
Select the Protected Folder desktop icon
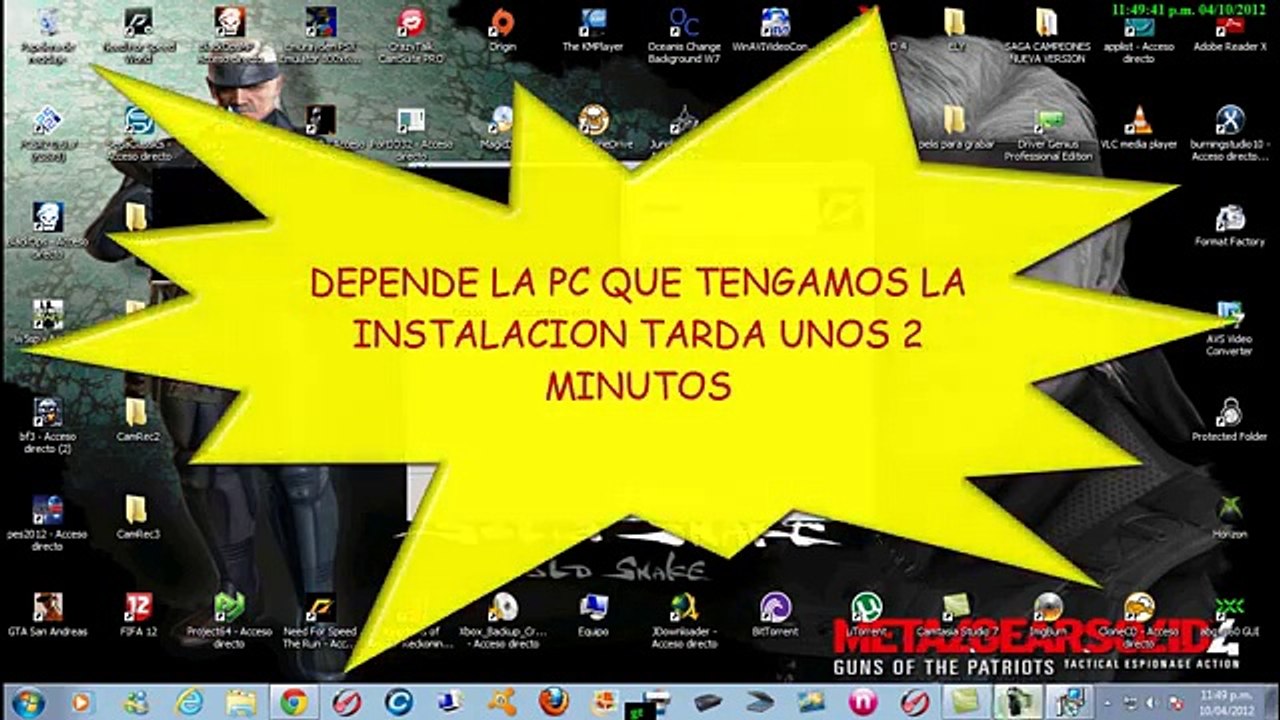pos(1230,420)
